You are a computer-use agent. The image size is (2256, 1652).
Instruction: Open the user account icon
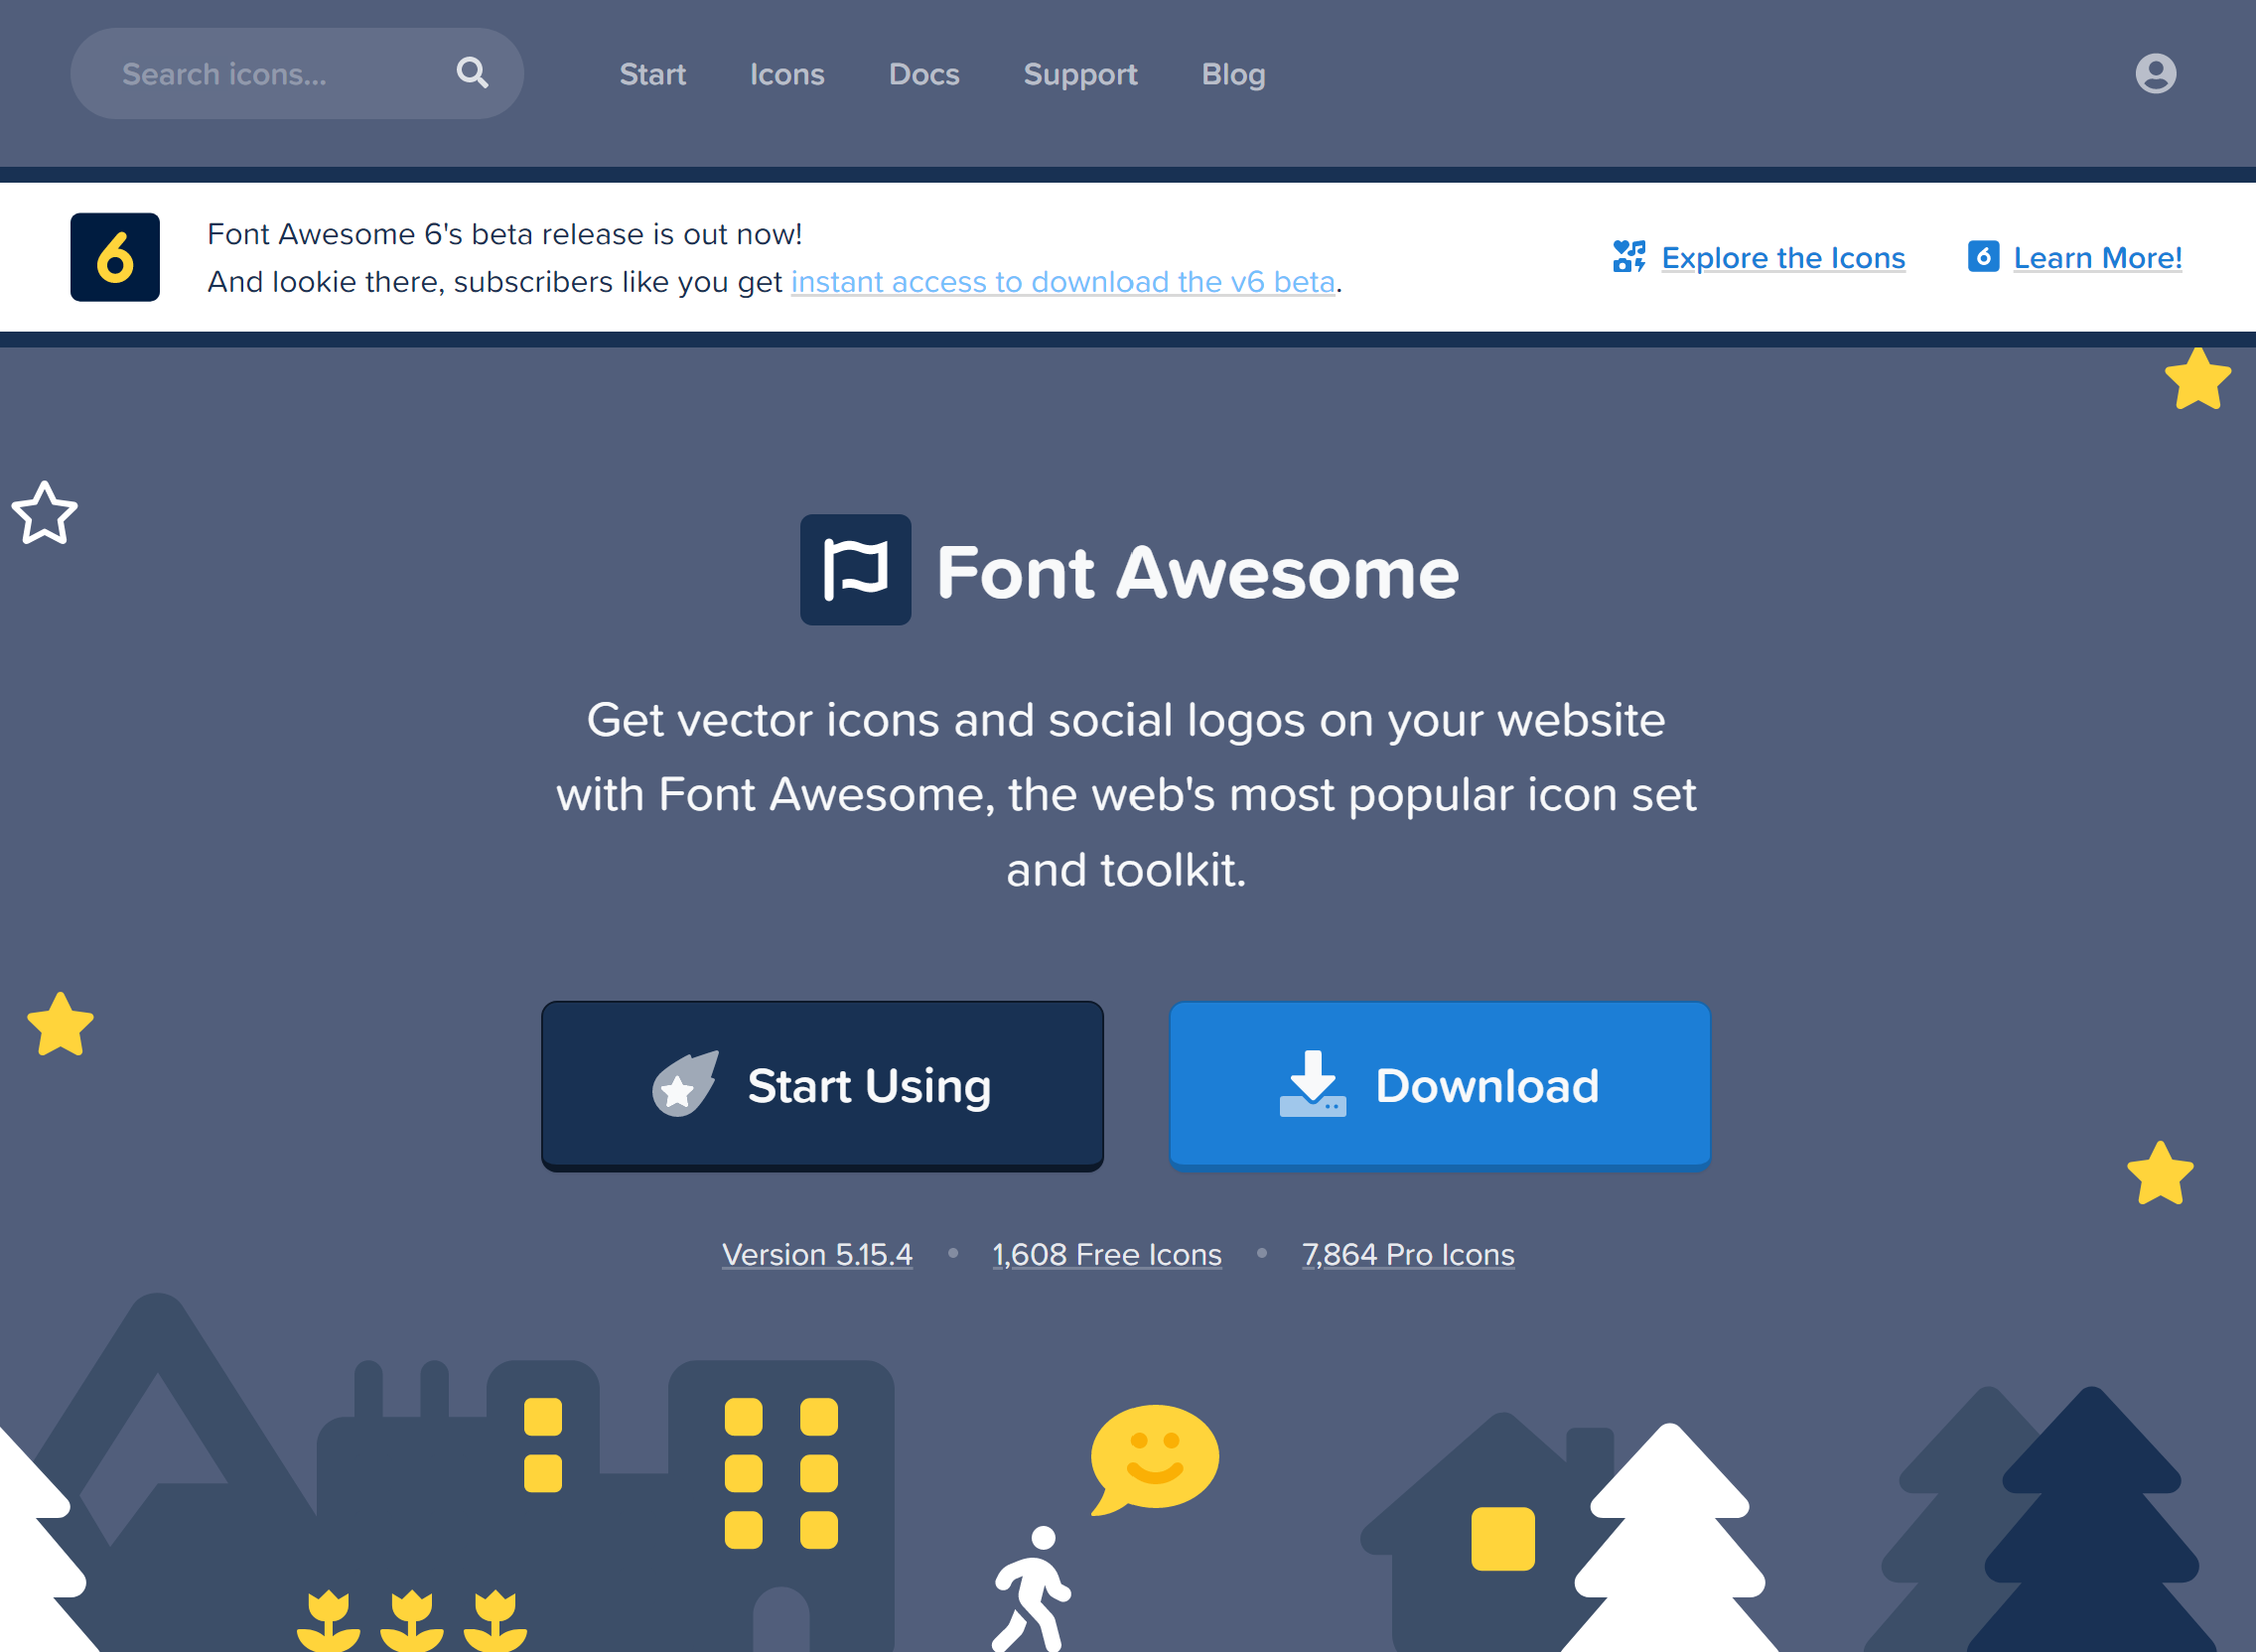point(2155,73)
